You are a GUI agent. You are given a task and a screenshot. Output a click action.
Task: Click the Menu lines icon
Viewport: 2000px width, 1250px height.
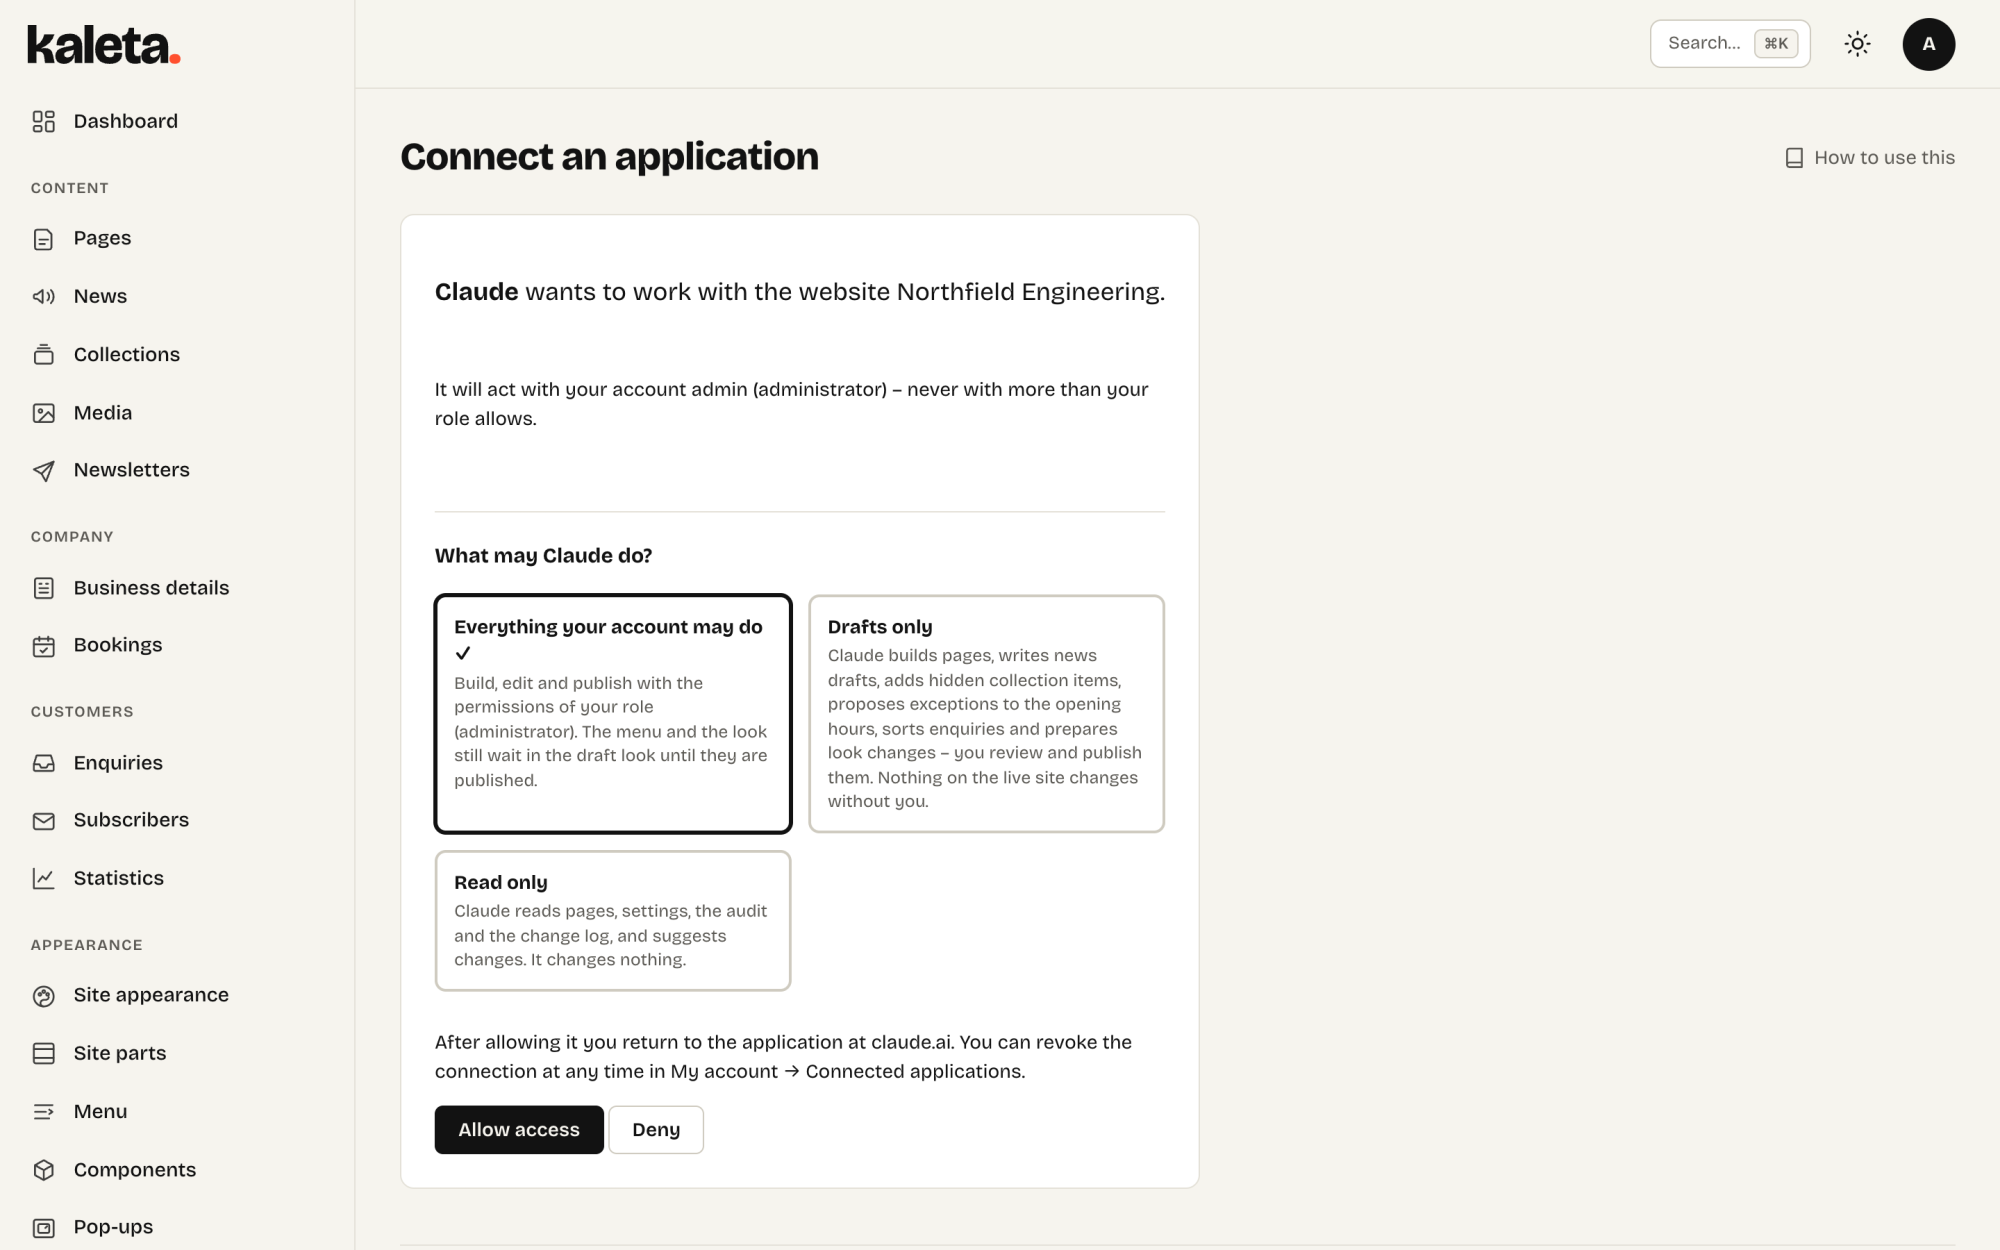pos(43,1111)
